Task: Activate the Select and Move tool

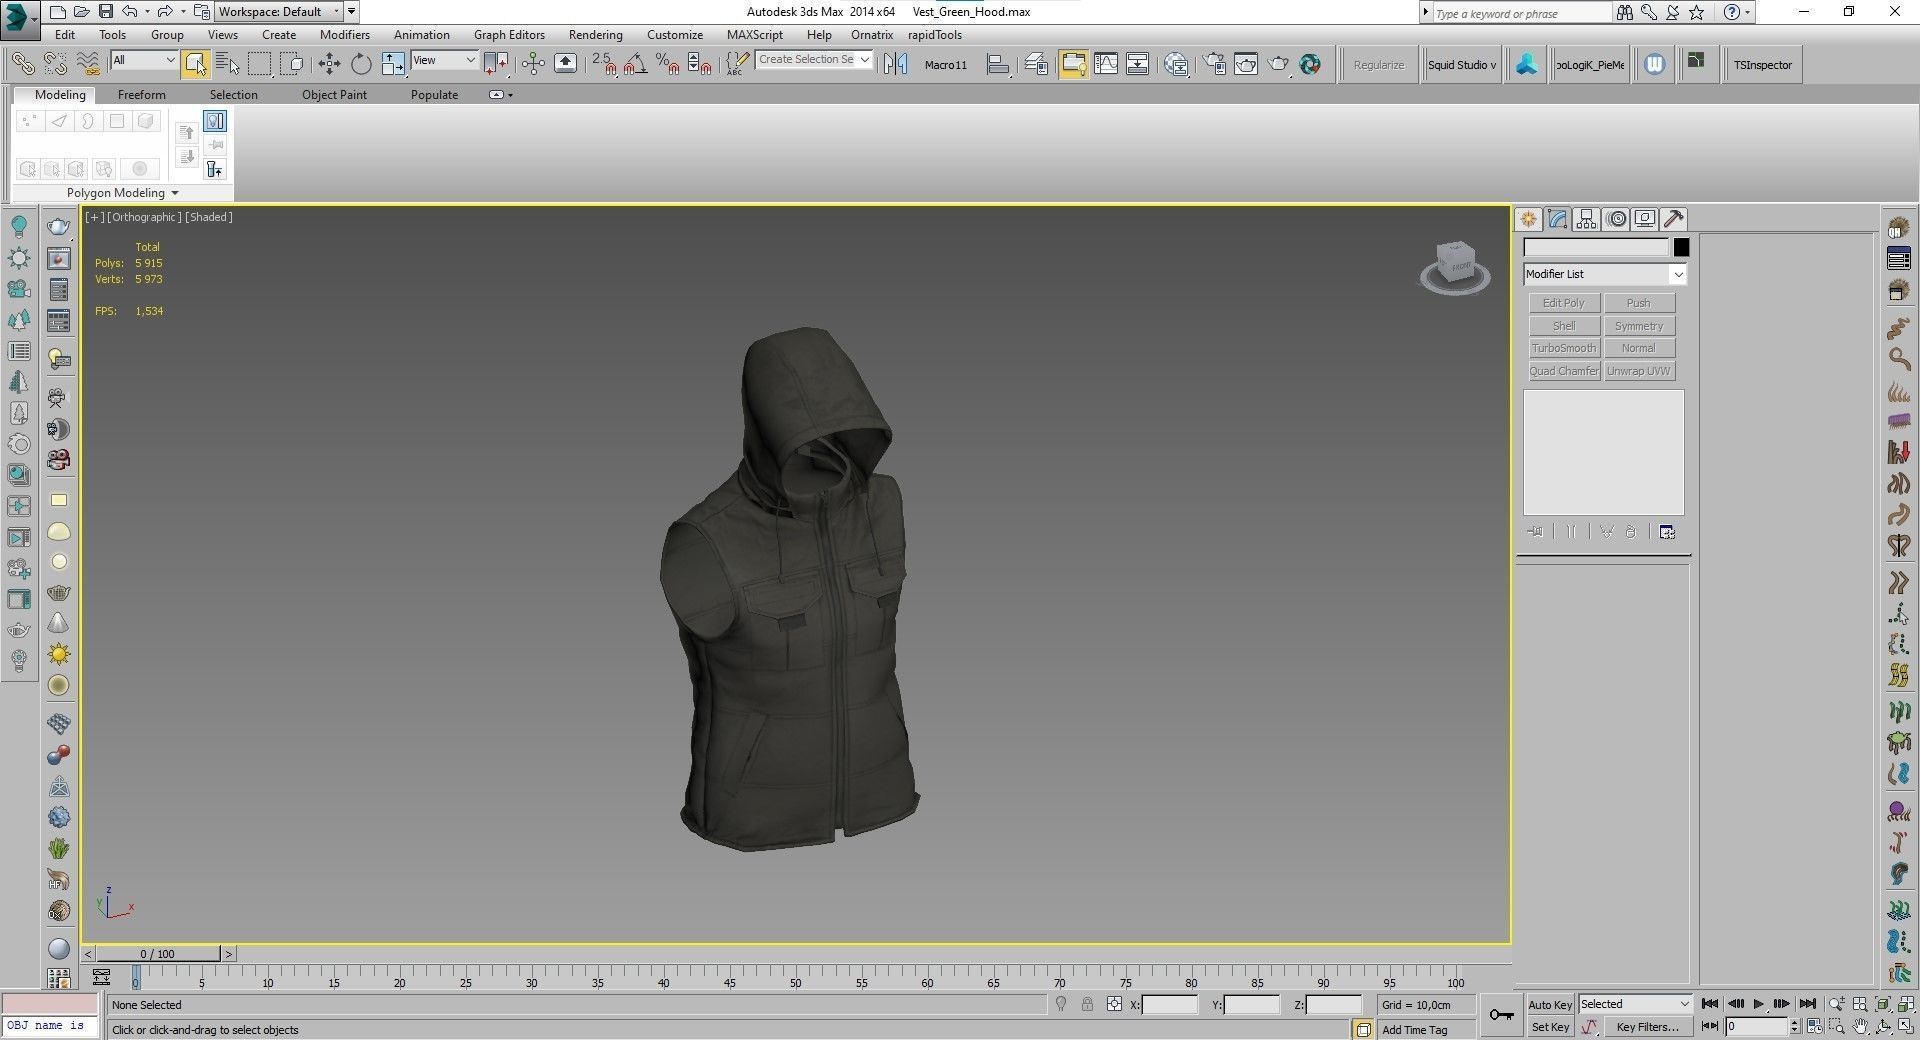Action: click(329, 64)
